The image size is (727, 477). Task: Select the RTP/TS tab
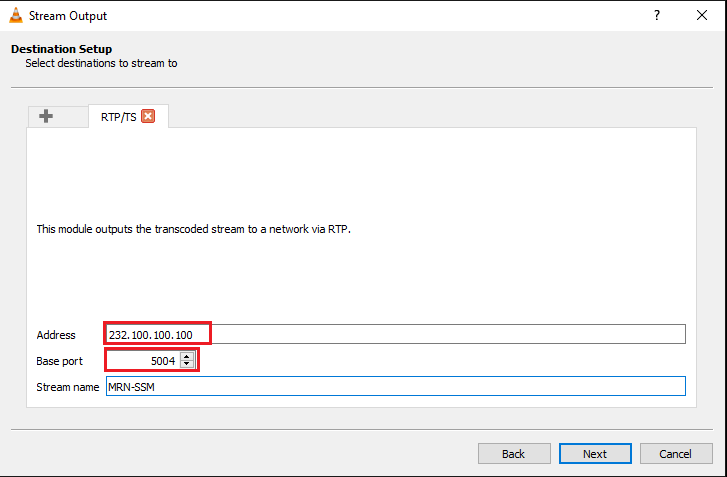[118, 117]
